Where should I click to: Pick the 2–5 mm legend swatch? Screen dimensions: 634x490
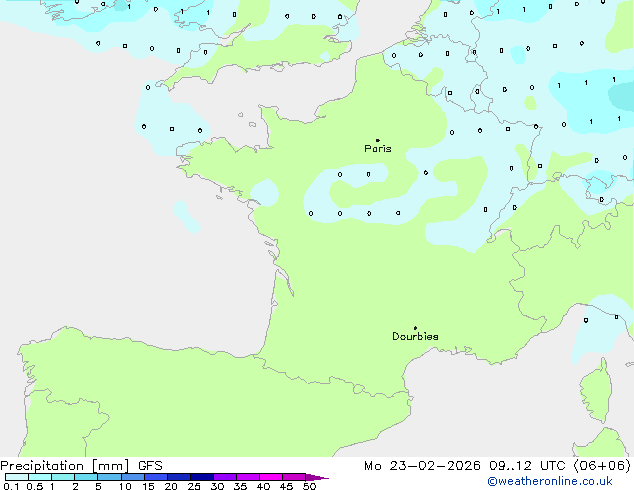[86, 477]
